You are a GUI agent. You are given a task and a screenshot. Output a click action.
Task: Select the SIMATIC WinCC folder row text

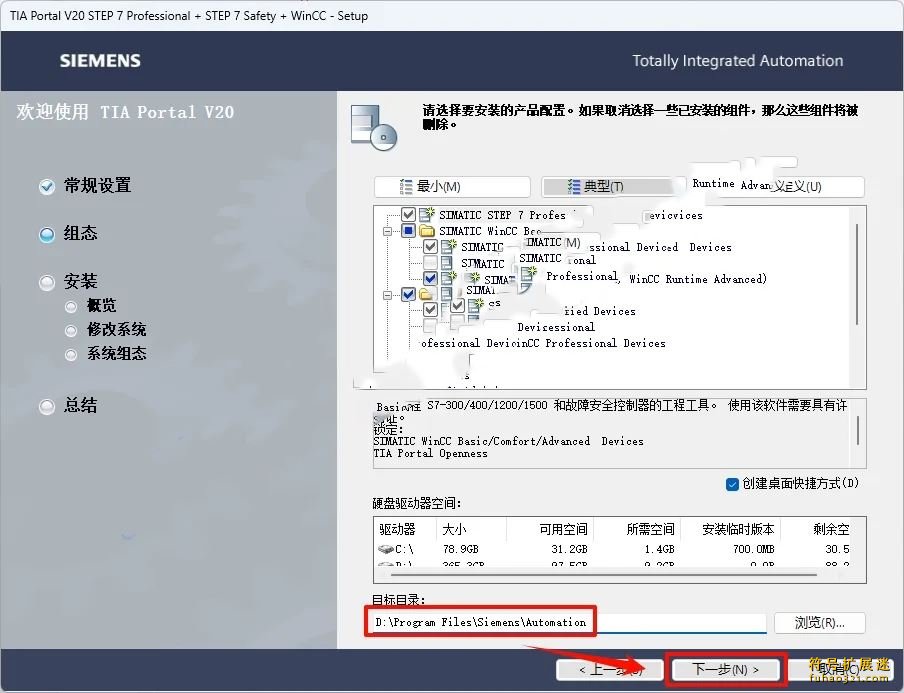(489, 231)
